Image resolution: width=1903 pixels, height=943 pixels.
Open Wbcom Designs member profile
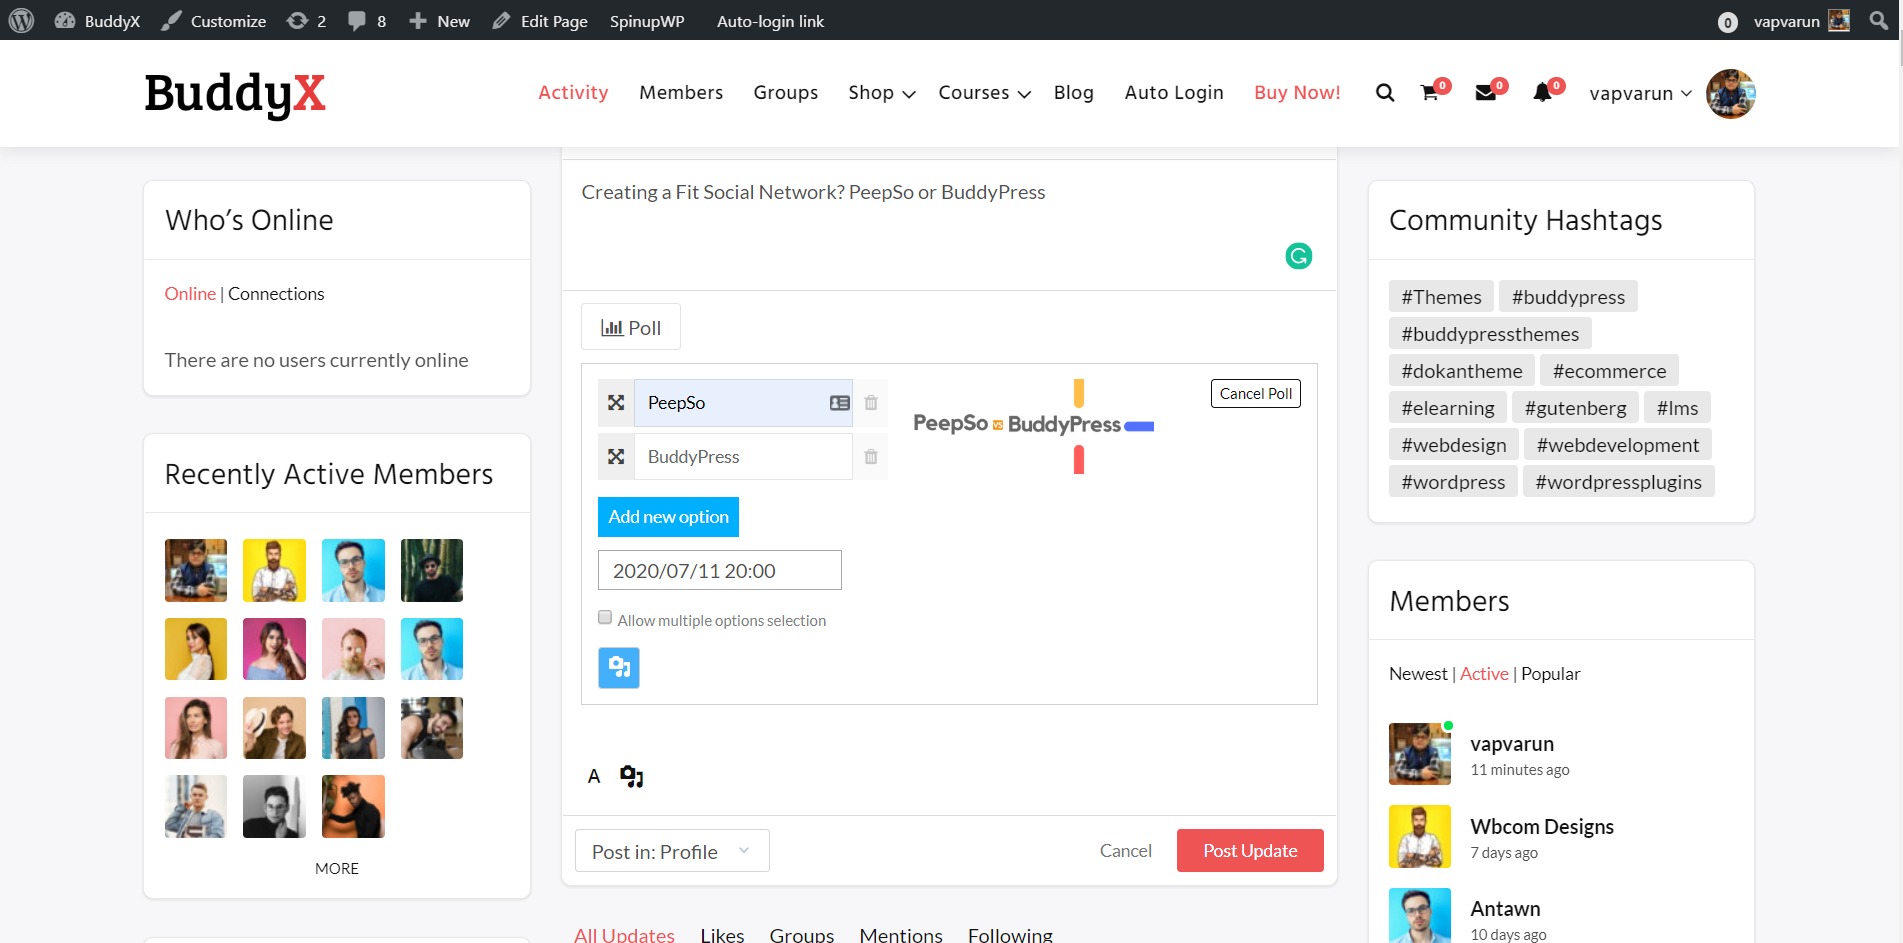pos(1542,826)
